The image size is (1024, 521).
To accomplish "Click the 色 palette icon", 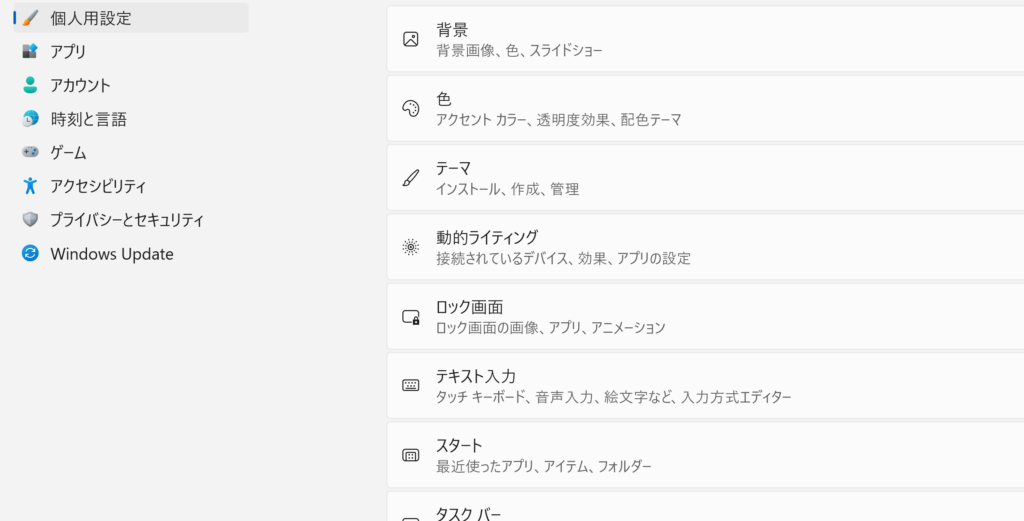I will pyautogui.click(x=410, y=108).
